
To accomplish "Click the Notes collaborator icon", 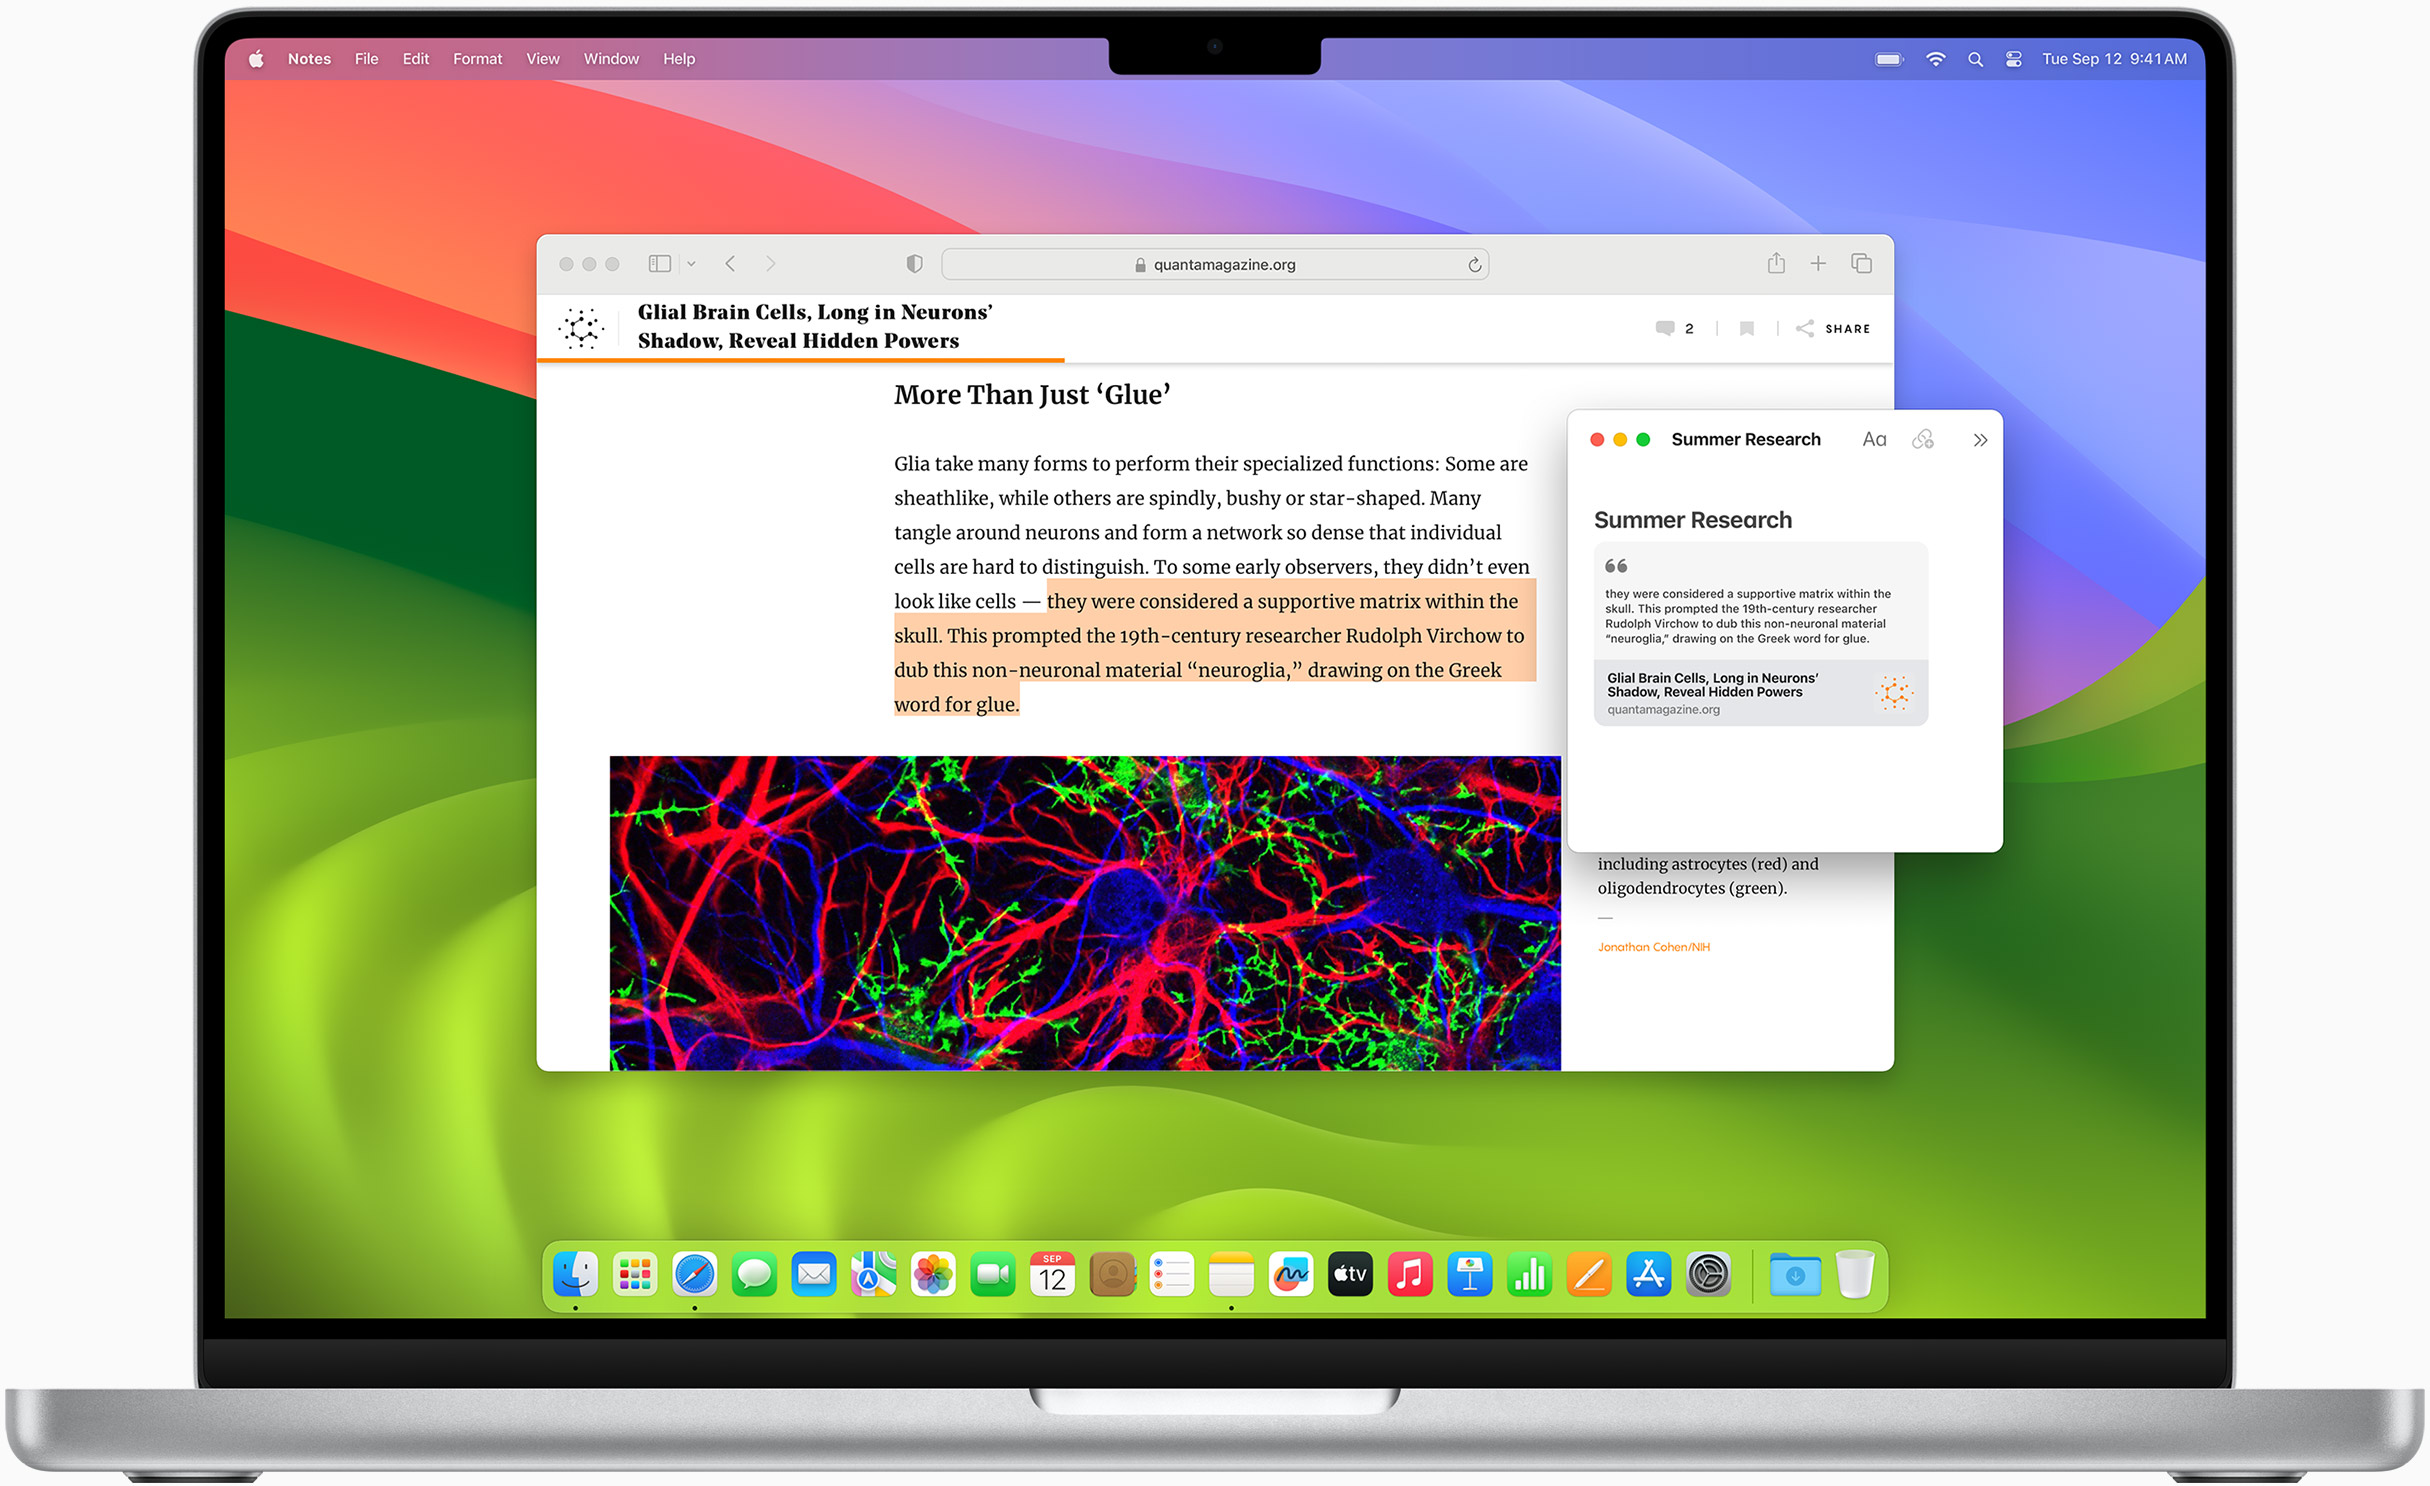I will [x=1921, y=441].
